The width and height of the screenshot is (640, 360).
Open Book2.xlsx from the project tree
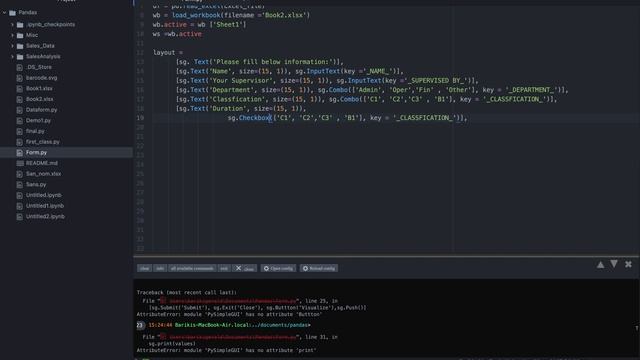(x=40, y=99)
